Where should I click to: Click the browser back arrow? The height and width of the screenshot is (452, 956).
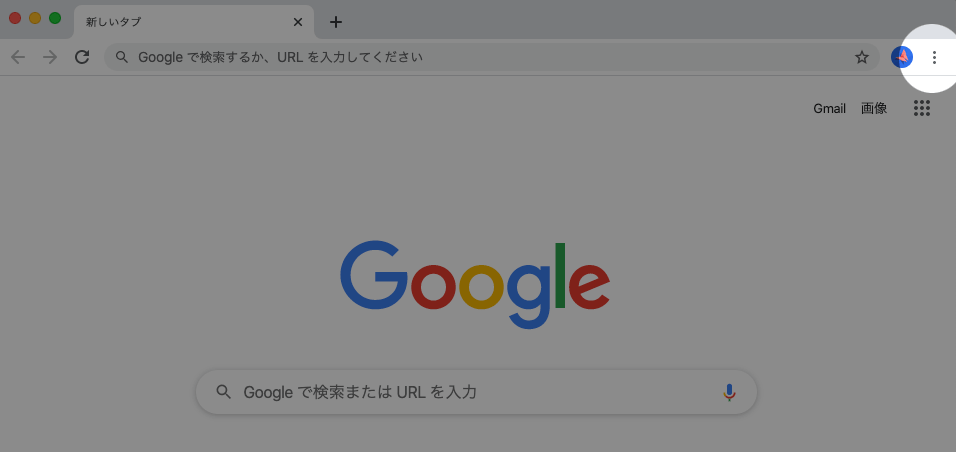[x=18, y=57]
